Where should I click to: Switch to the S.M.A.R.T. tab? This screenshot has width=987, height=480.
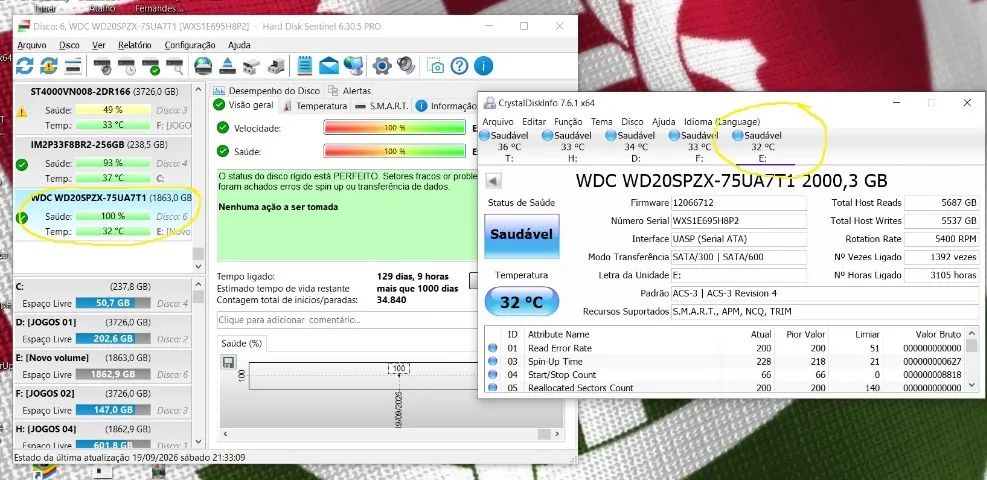pyautogui.click(x=382, y=106)
